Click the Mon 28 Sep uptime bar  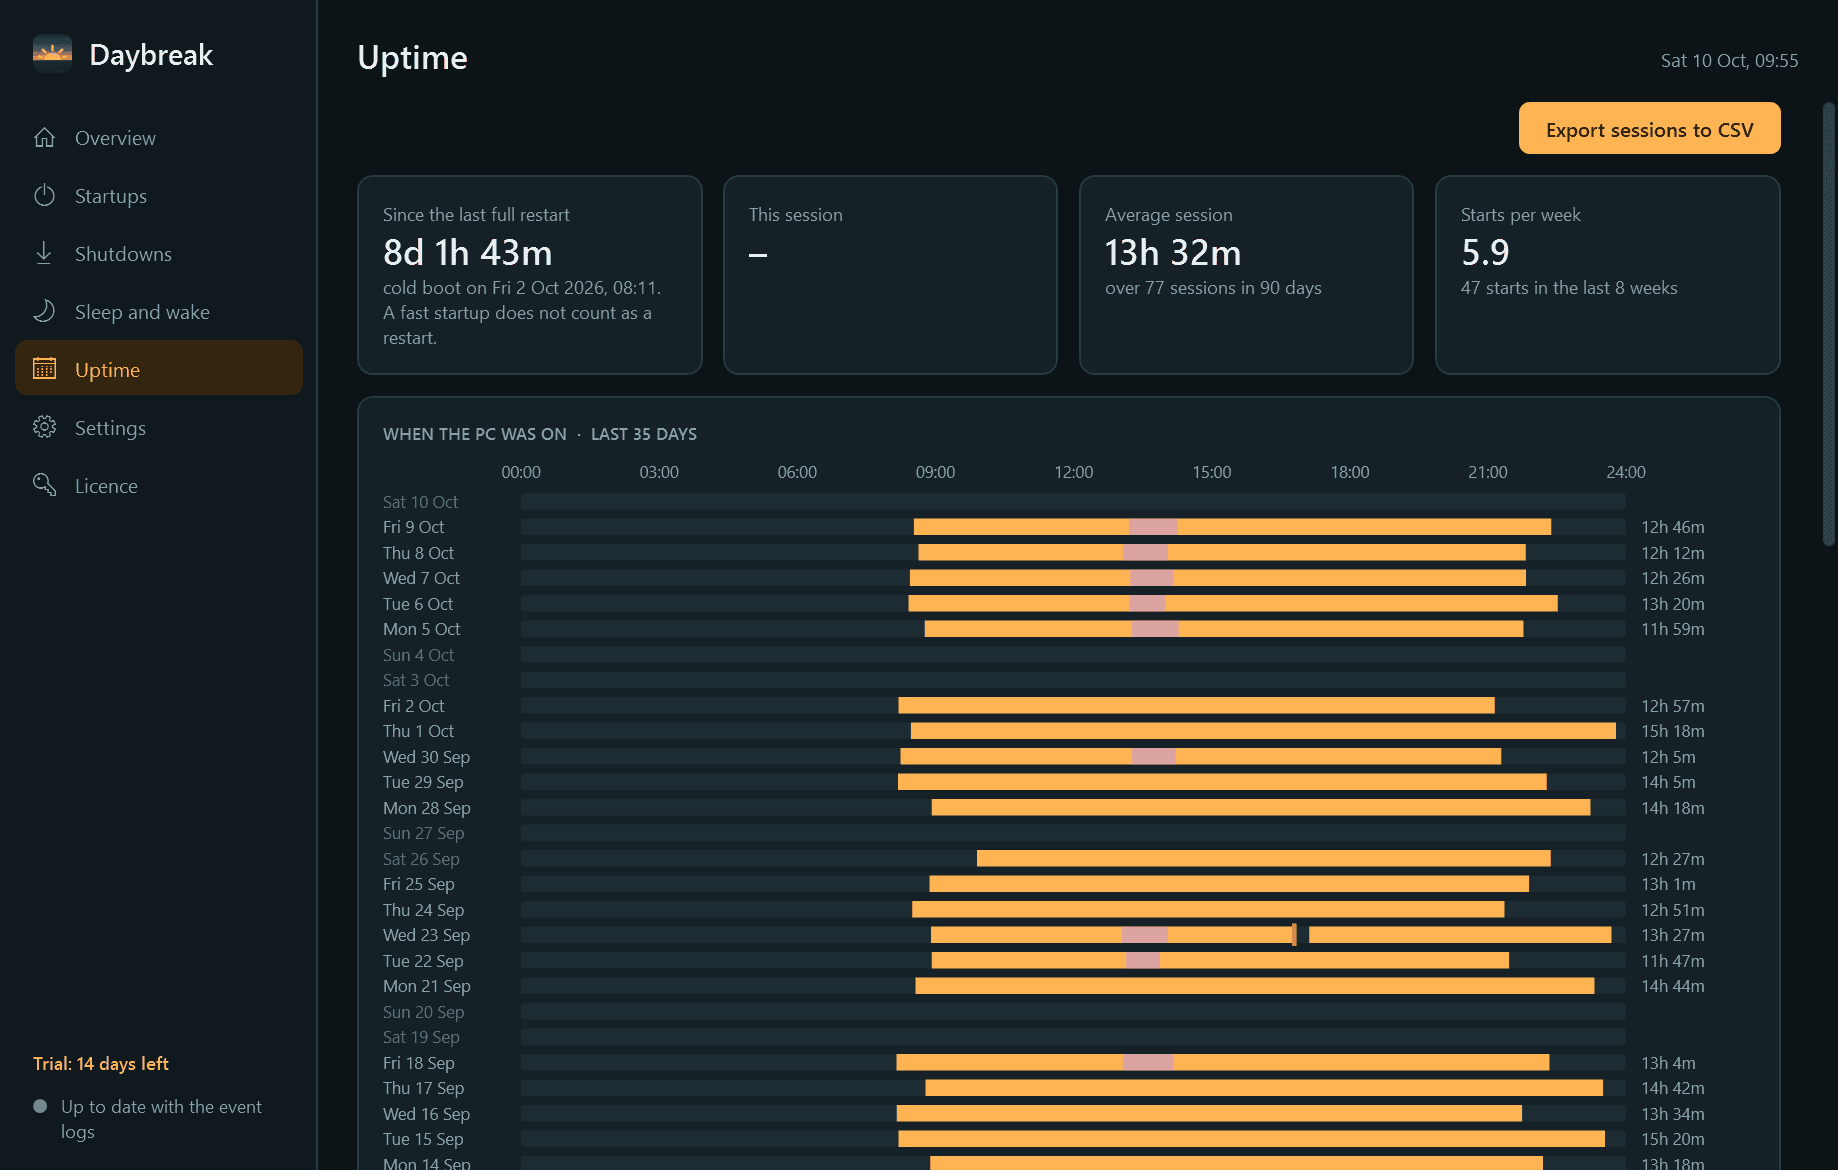(x=1261, y=807)
